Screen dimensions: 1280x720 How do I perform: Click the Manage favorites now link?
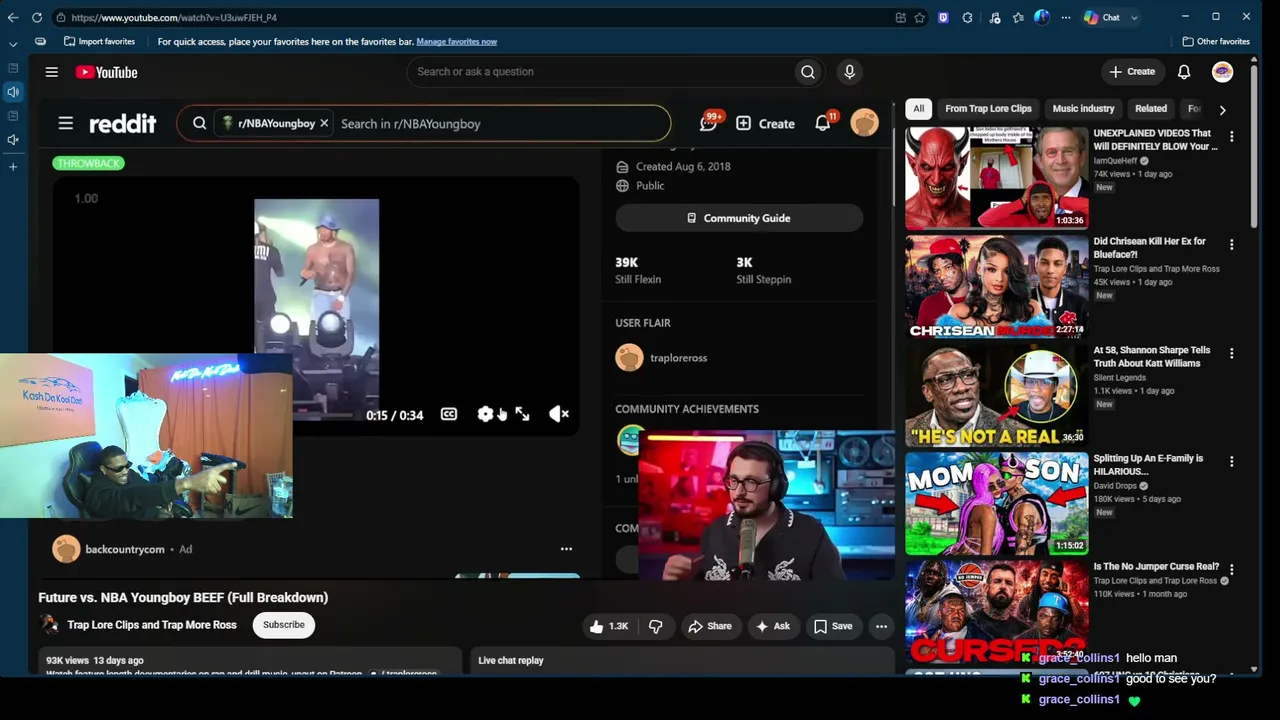pos(456,42)
